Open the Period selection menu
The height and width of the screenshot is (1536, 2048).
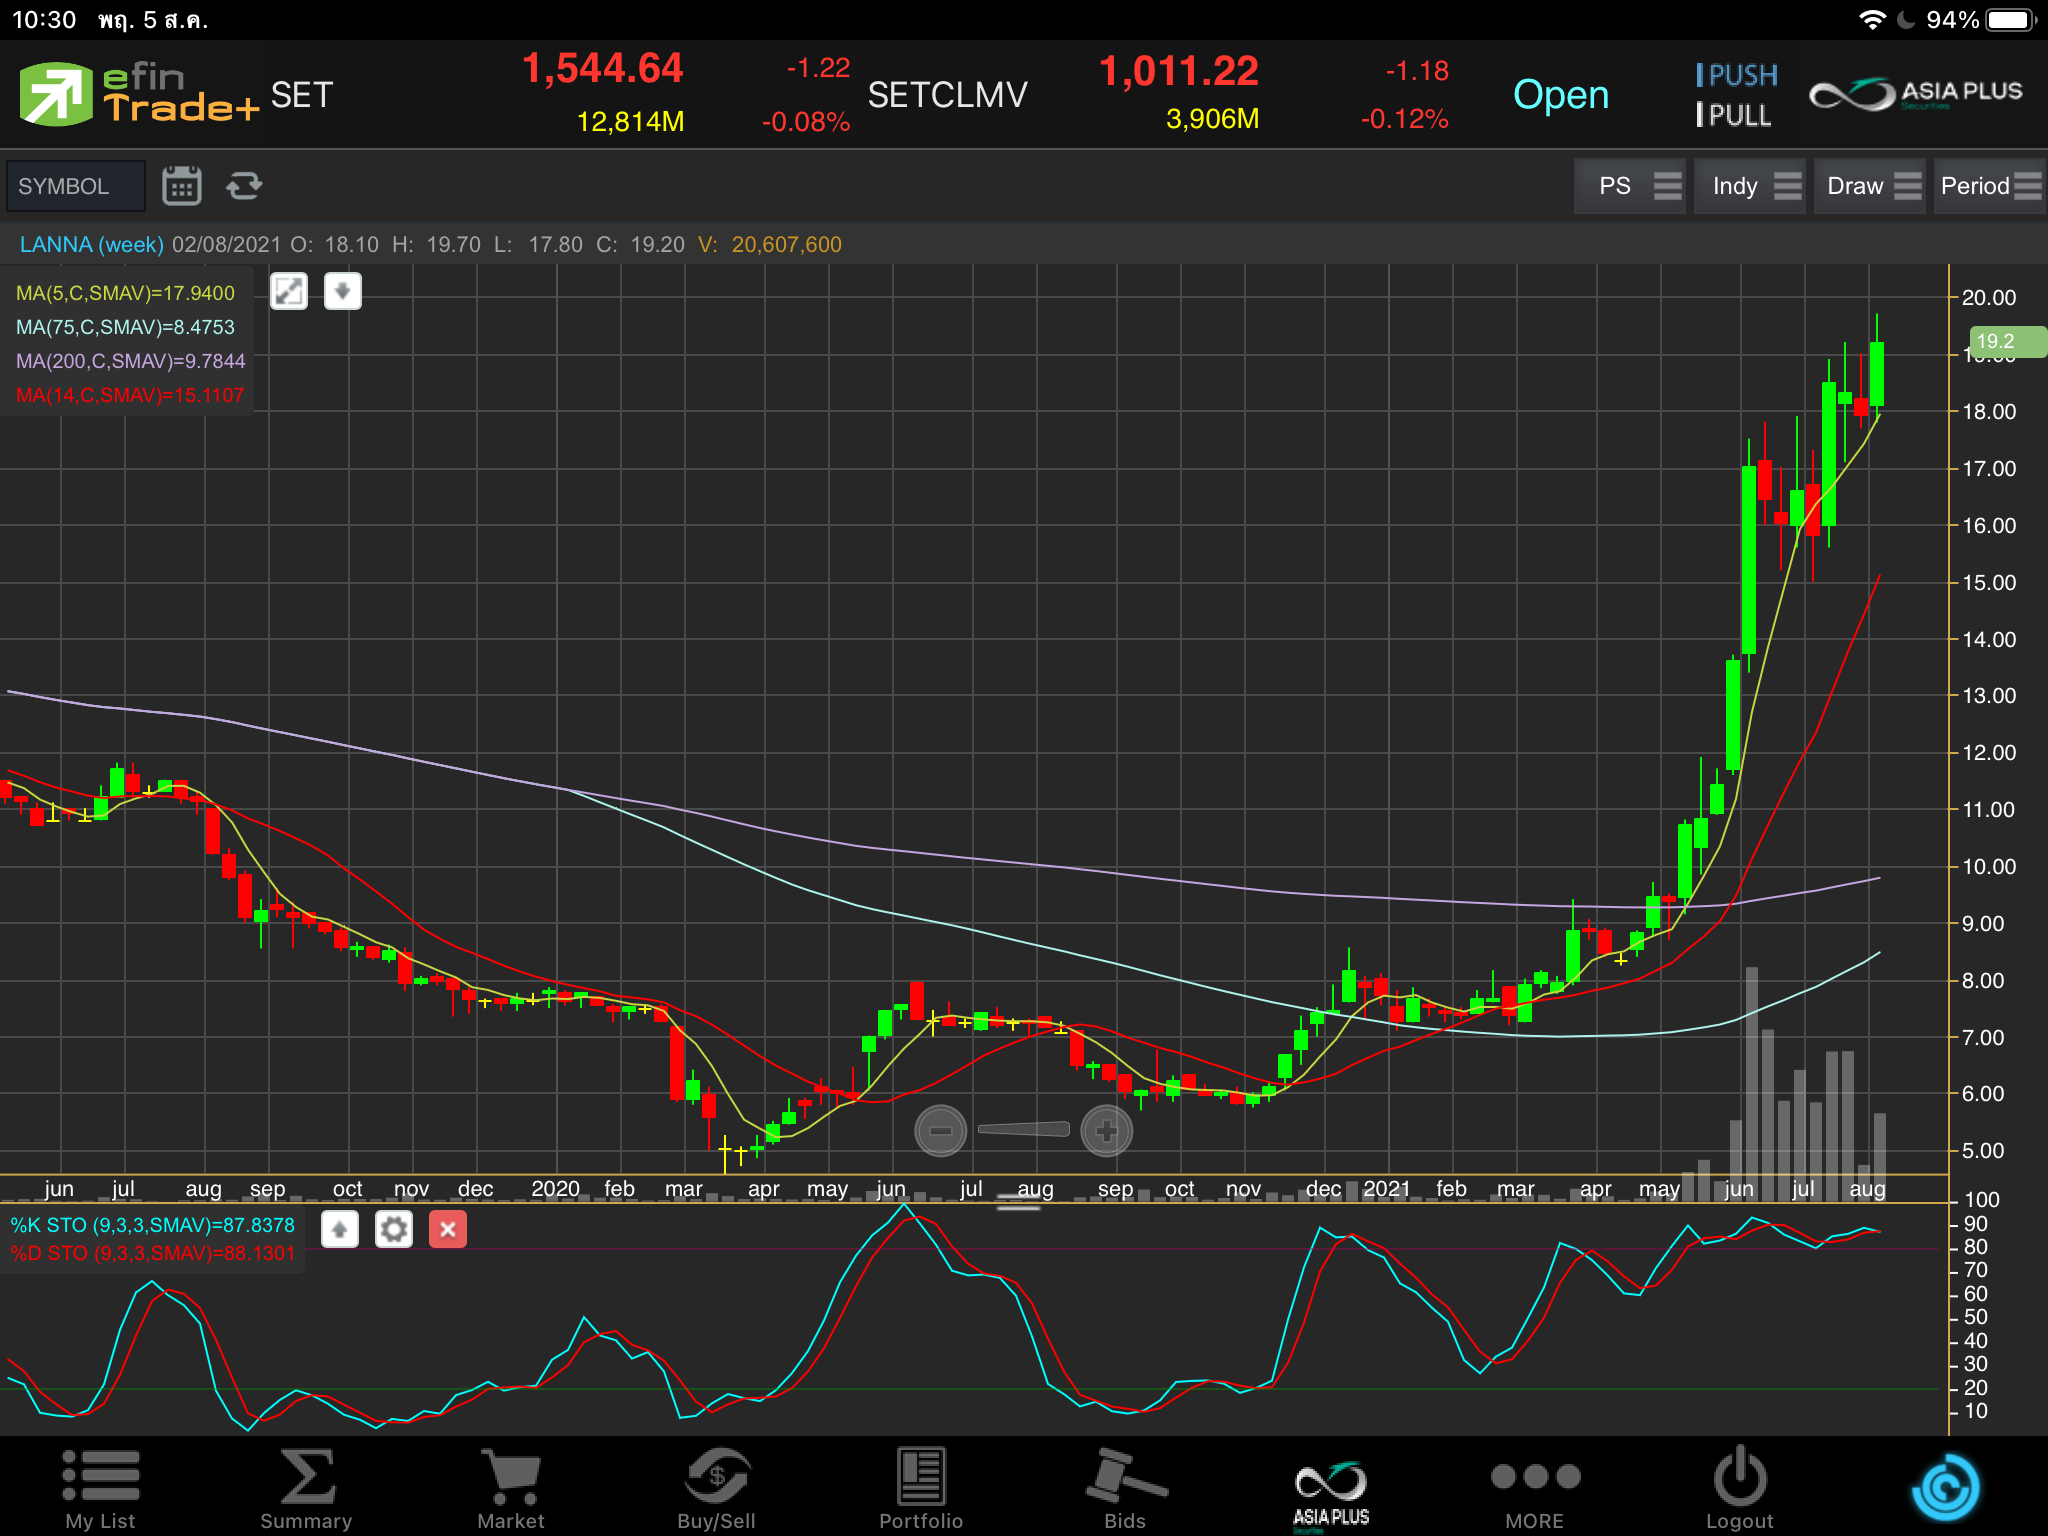(x=1990, y=186)
